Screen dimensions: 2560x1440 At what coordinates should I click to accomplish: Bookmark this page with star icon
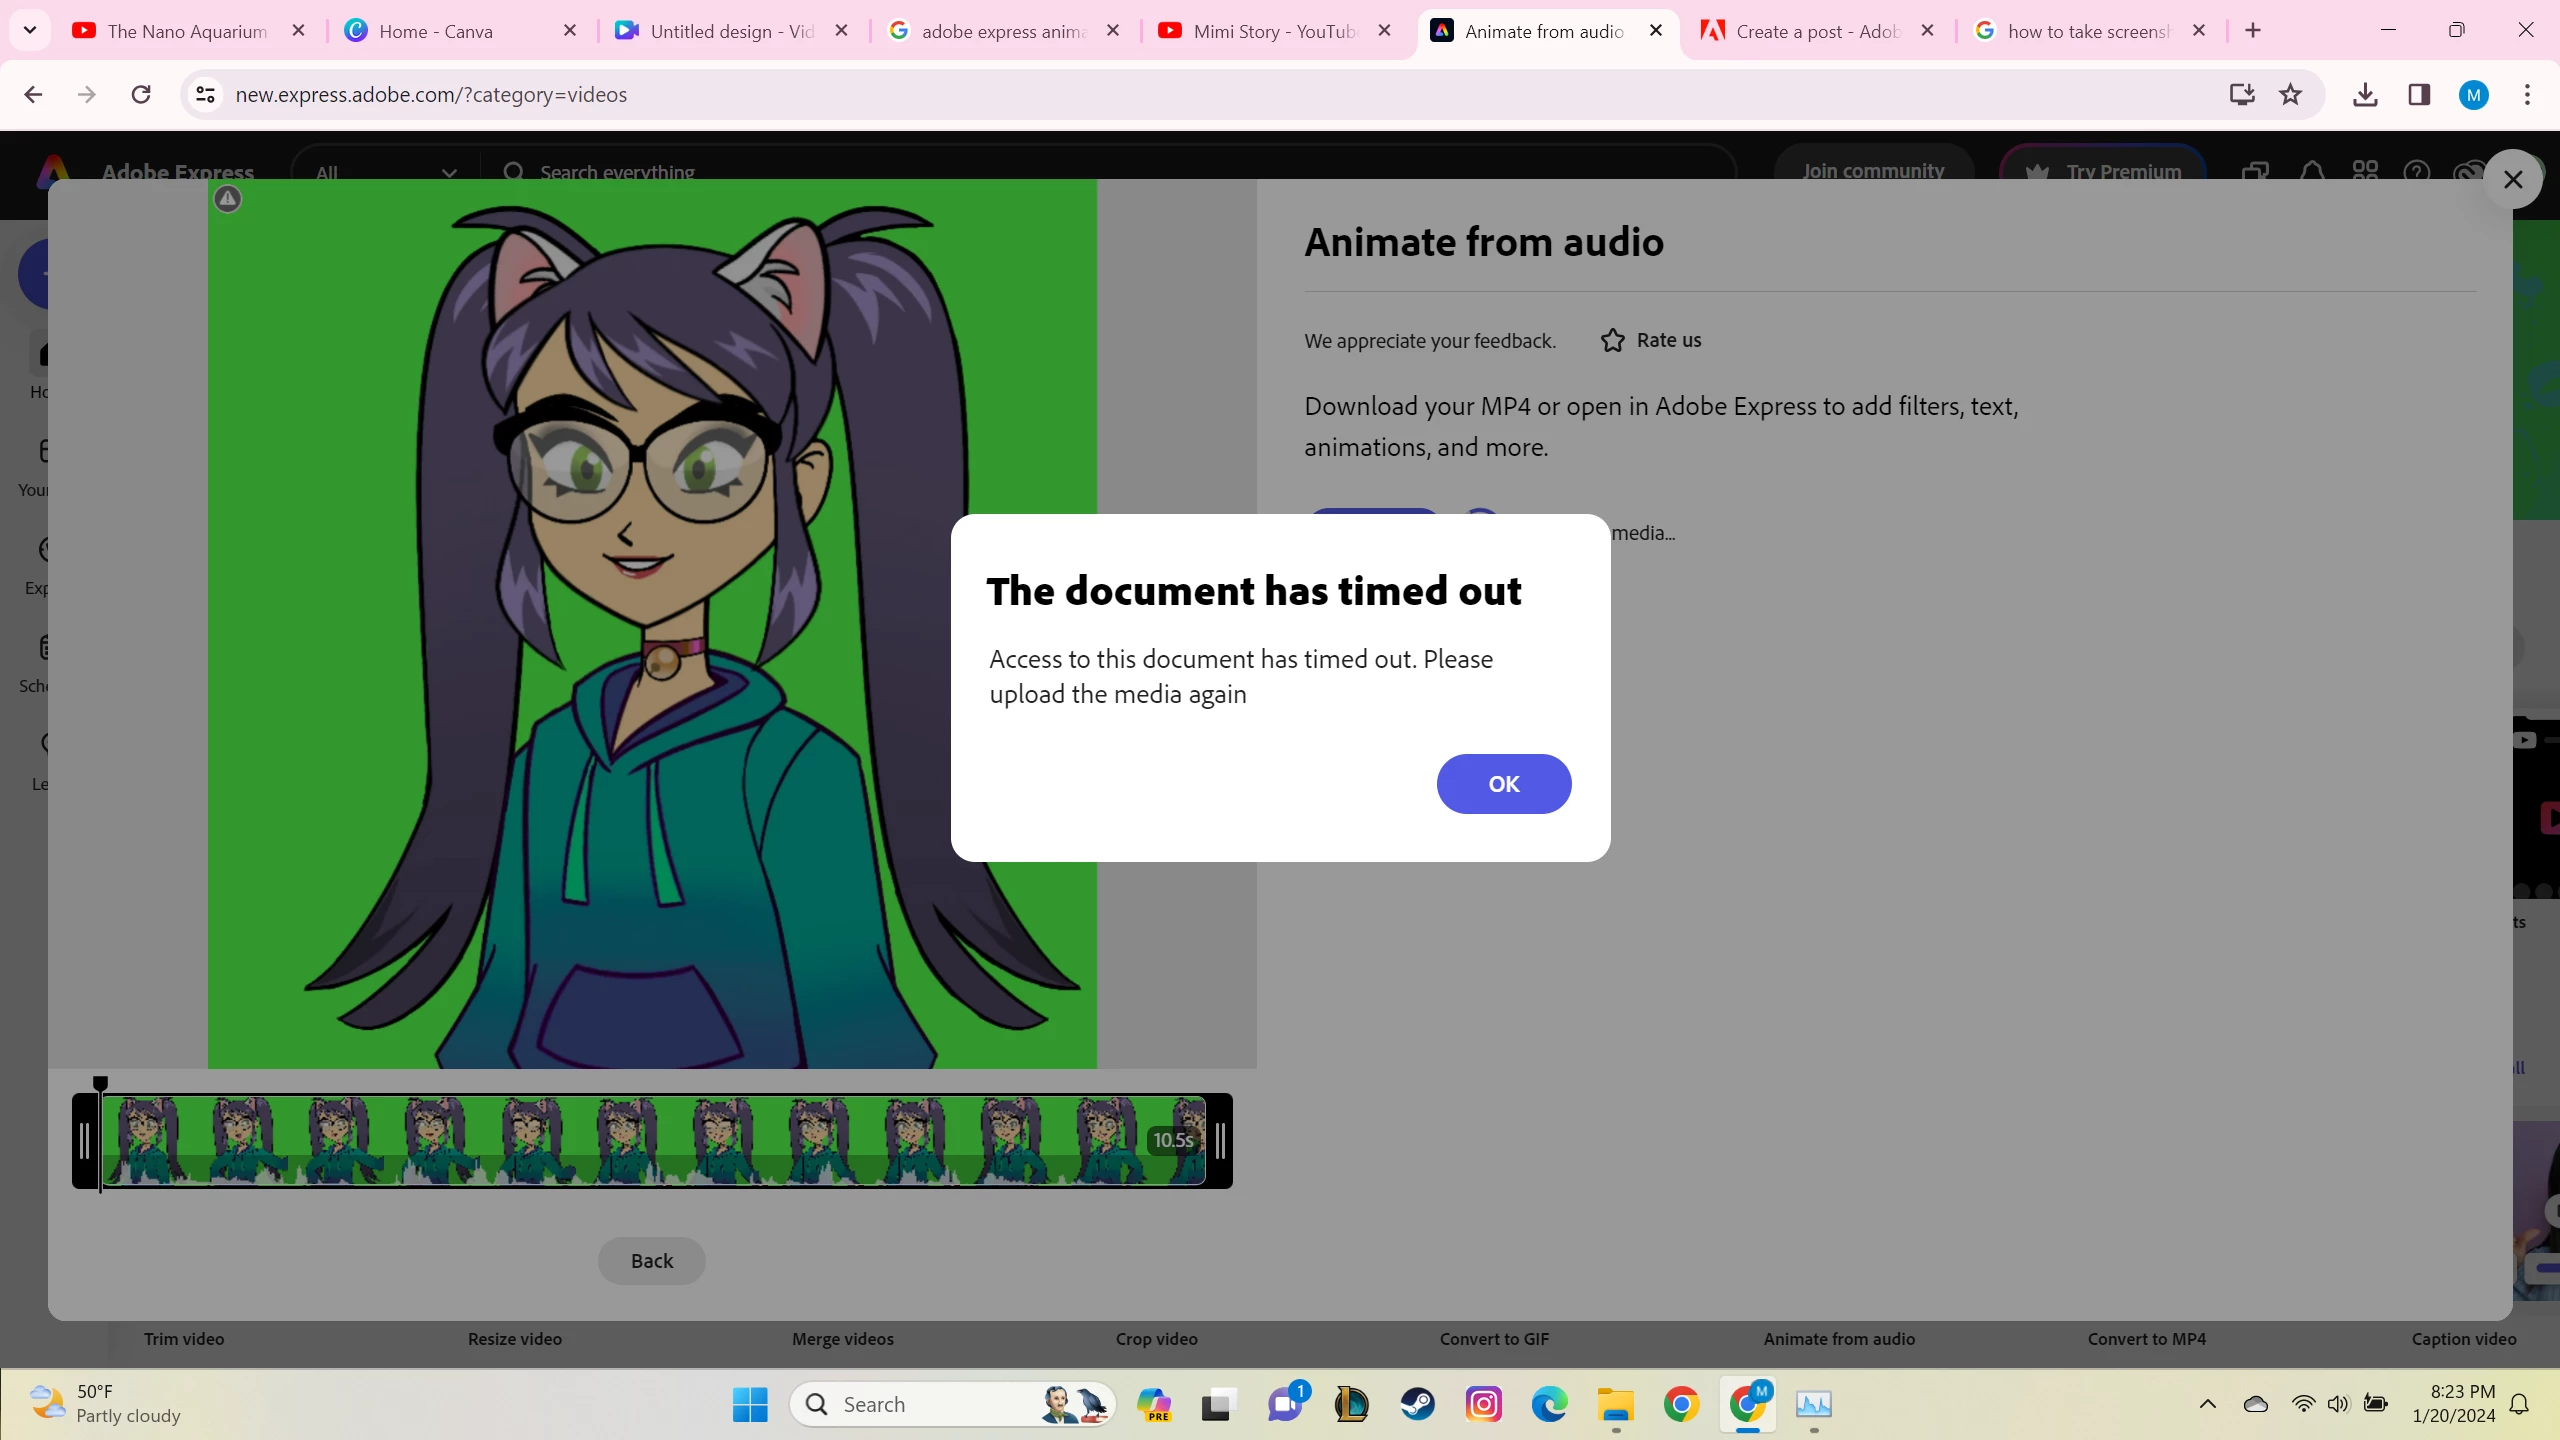pyautogui.click(x=2290, y=95)
